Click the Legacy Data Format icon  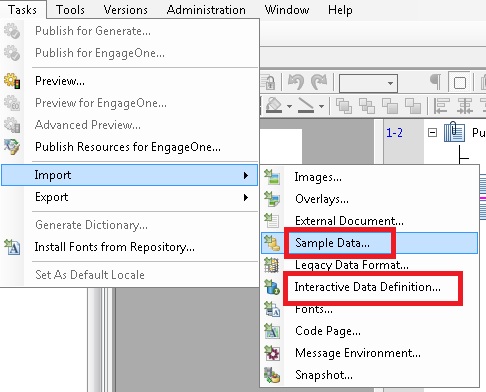point(272,265)
